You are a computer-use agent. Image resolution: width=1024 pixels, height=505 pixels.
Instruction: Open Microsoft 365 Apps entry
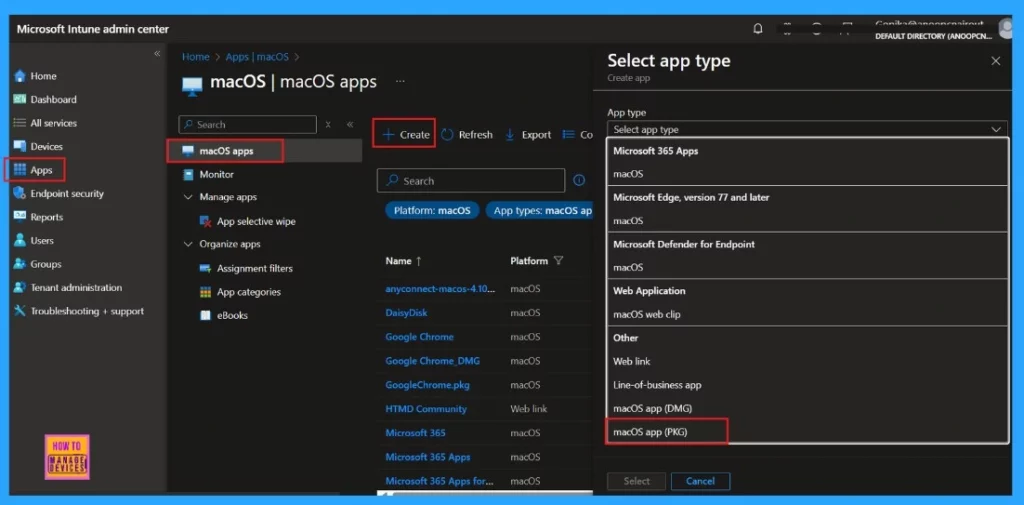(428, 457)
